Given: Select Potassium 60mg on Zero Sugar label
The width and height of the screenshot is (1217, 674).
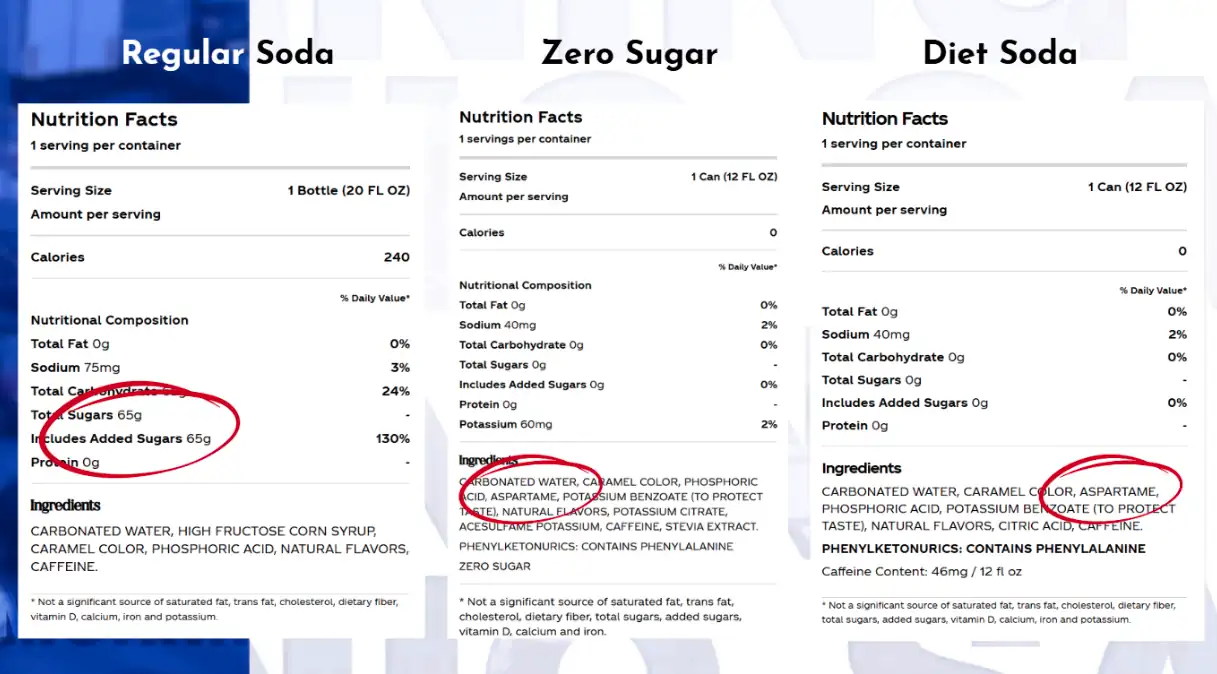Looking at the screenshot, I should point(505,424).
